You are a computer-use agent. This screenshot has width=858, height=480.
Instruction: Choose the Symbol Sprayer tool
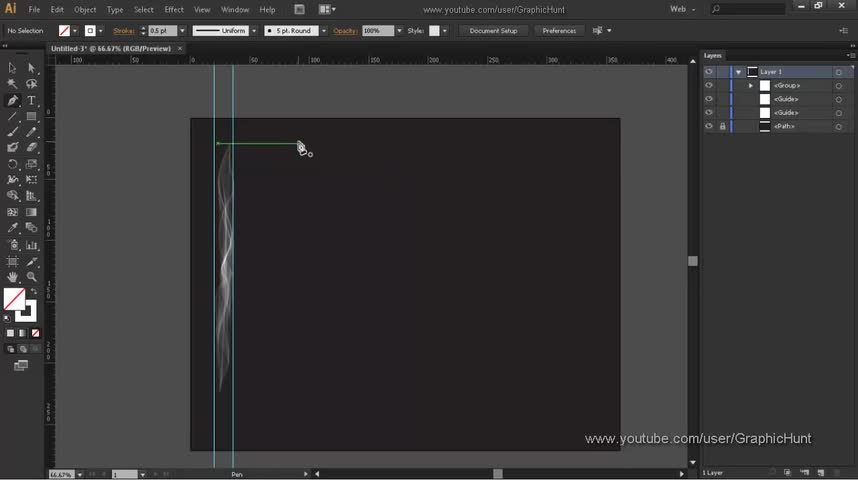(x=12, y=245)
